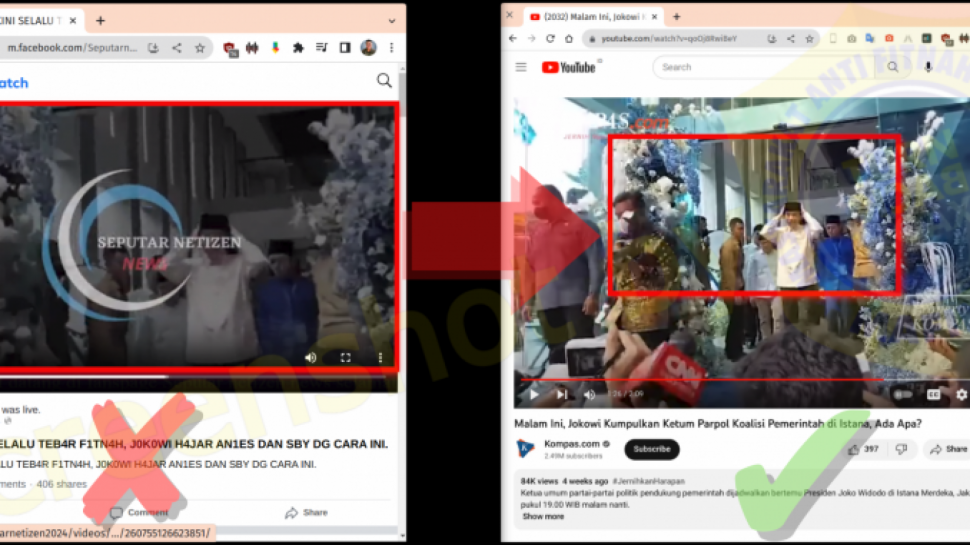Open media control playlist icon in left browser

(322, 48)
